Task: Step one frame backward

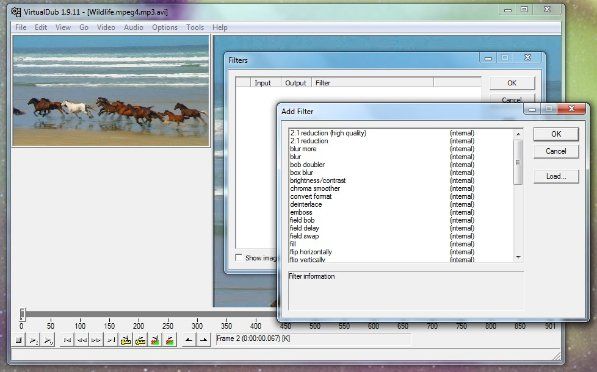Action: [x=81, y=340]
